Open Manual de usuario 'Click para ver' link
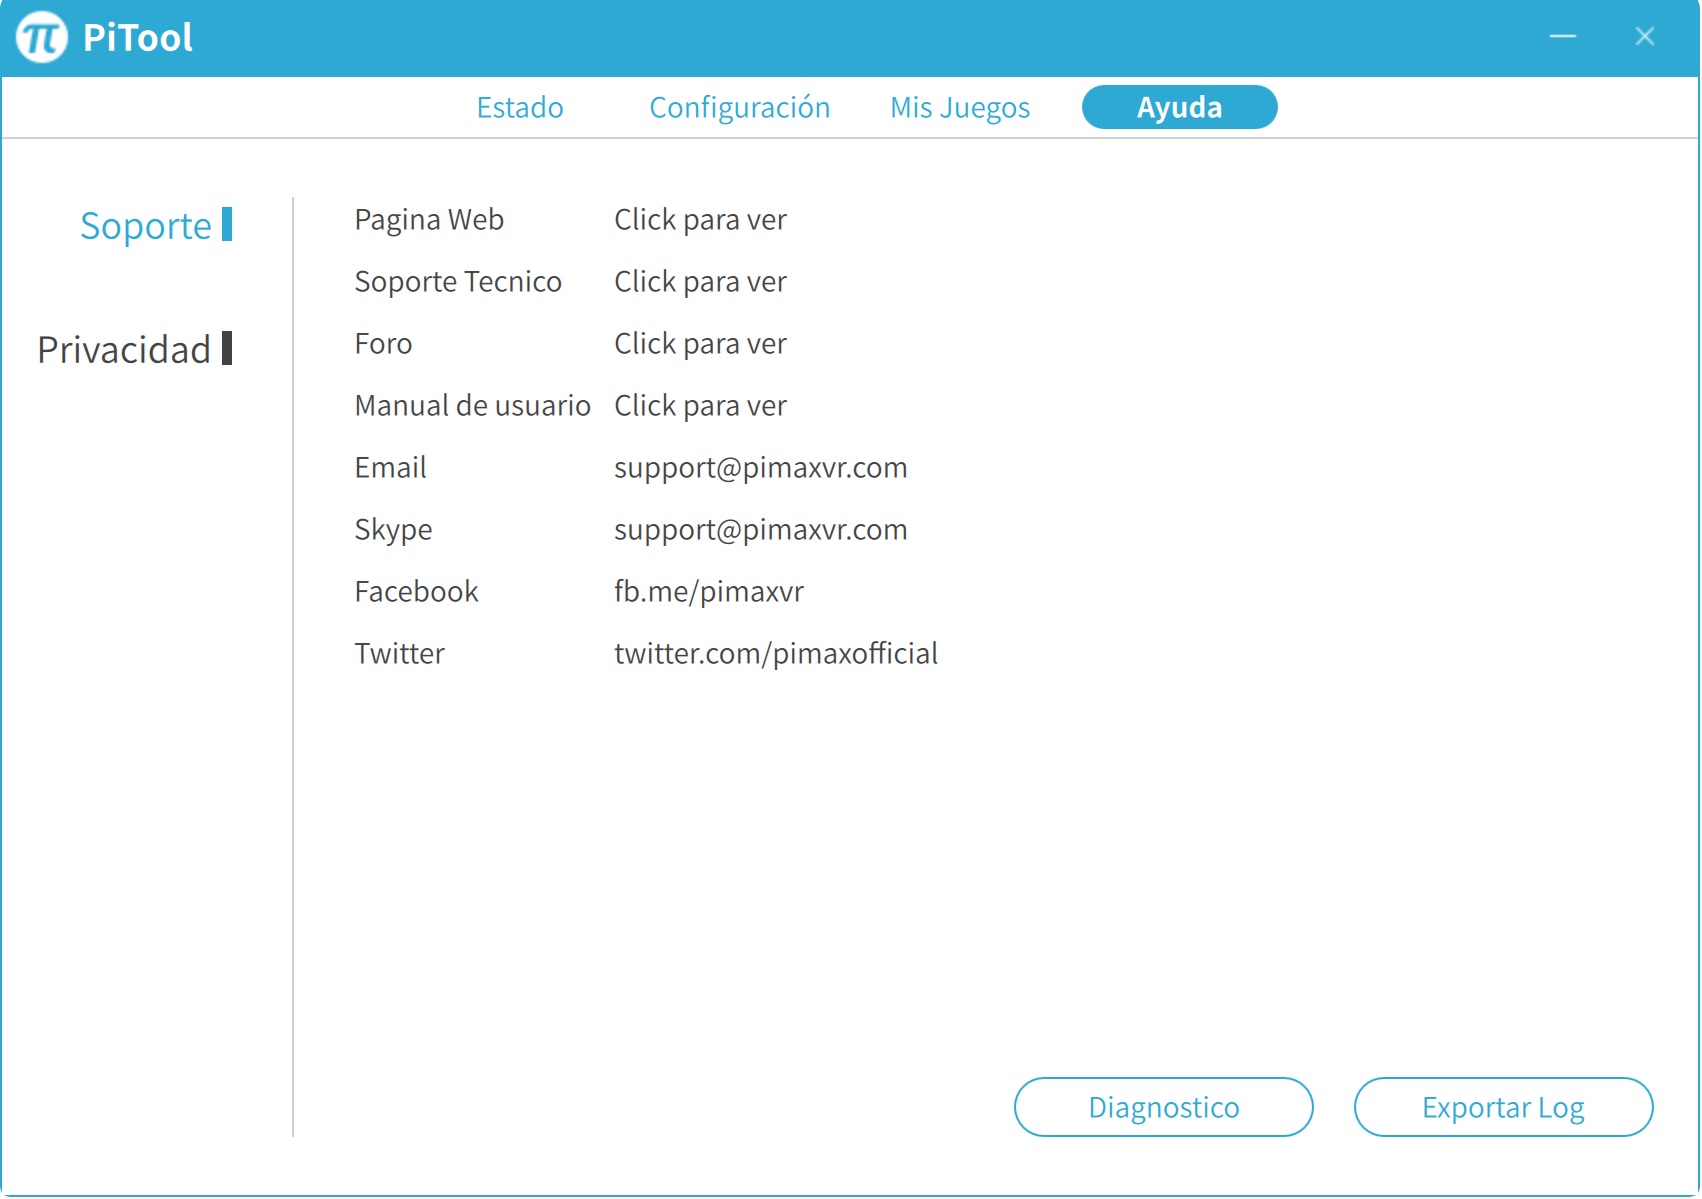The height and width of the screenshot is (1199, 1702). pos(701,406)
